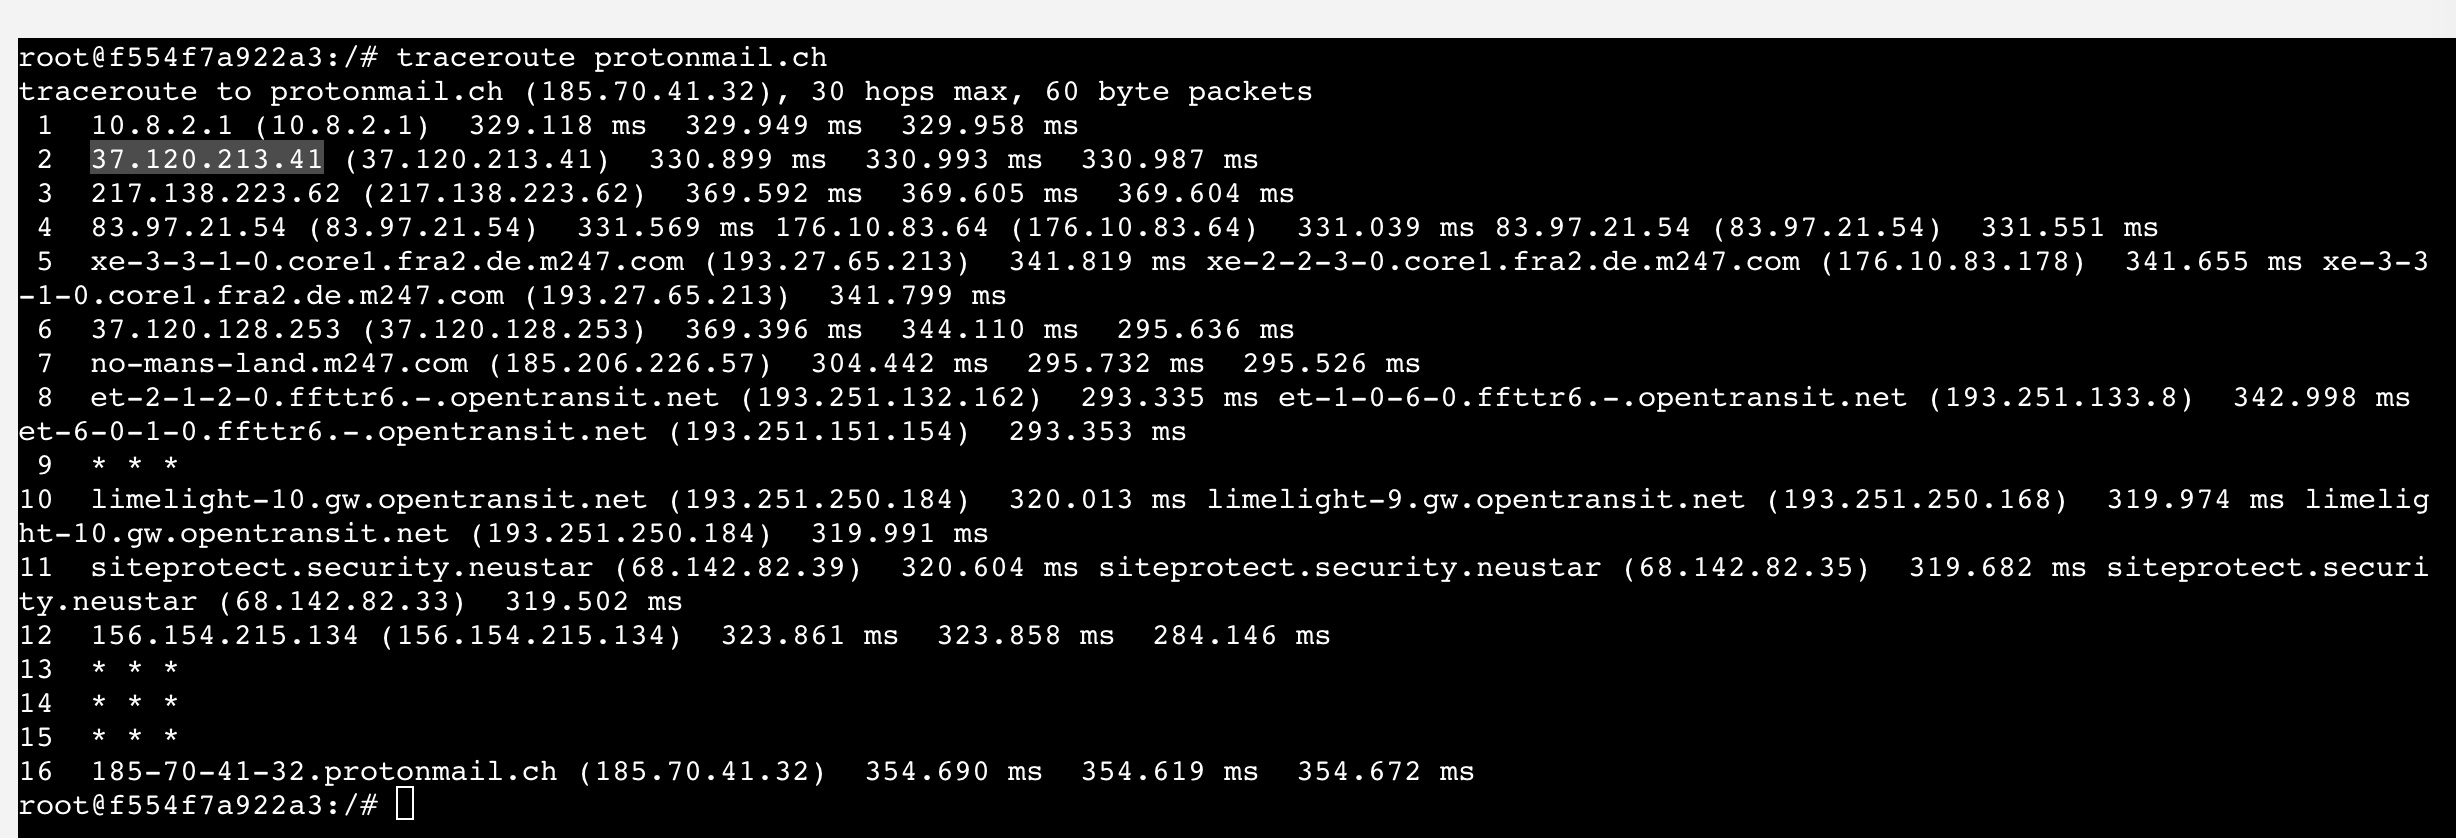Click the 193.251.133.8 address on hop 8
Image resolution: width=2456 pixels, height=838 pixels.
coord(2061,397)
